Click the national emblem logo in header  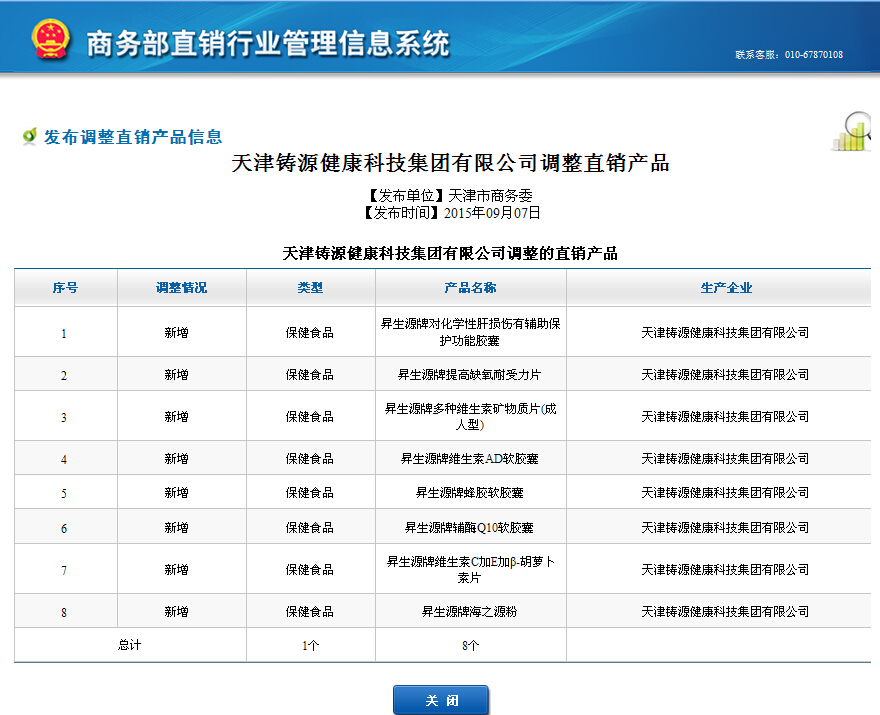(x=49, y=38)
